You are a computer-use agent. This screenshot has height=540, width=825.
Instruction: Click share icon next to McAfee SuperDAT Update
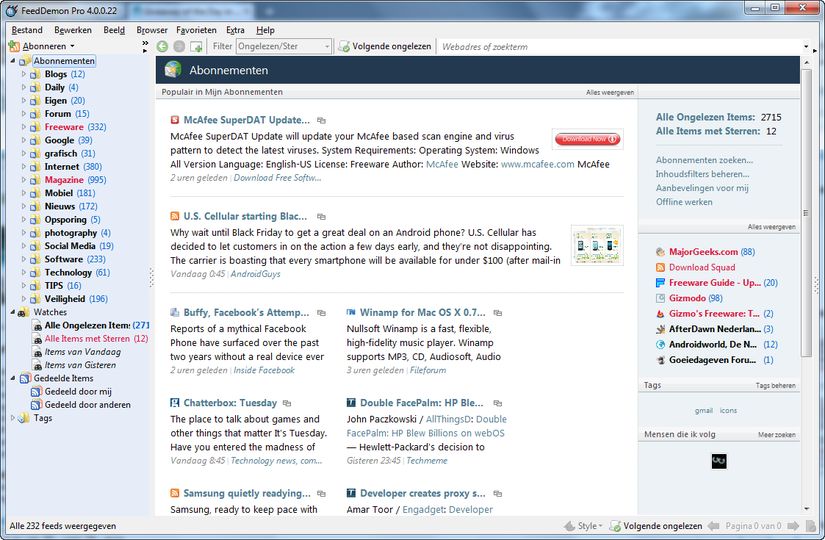(321, 121)
